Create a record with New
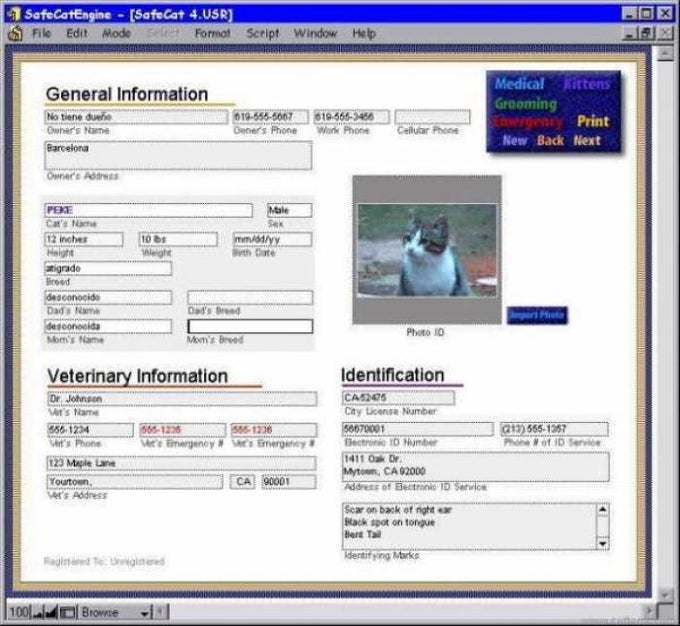The image size is (680, 626). pyautogui.click(x=514, y=141)
